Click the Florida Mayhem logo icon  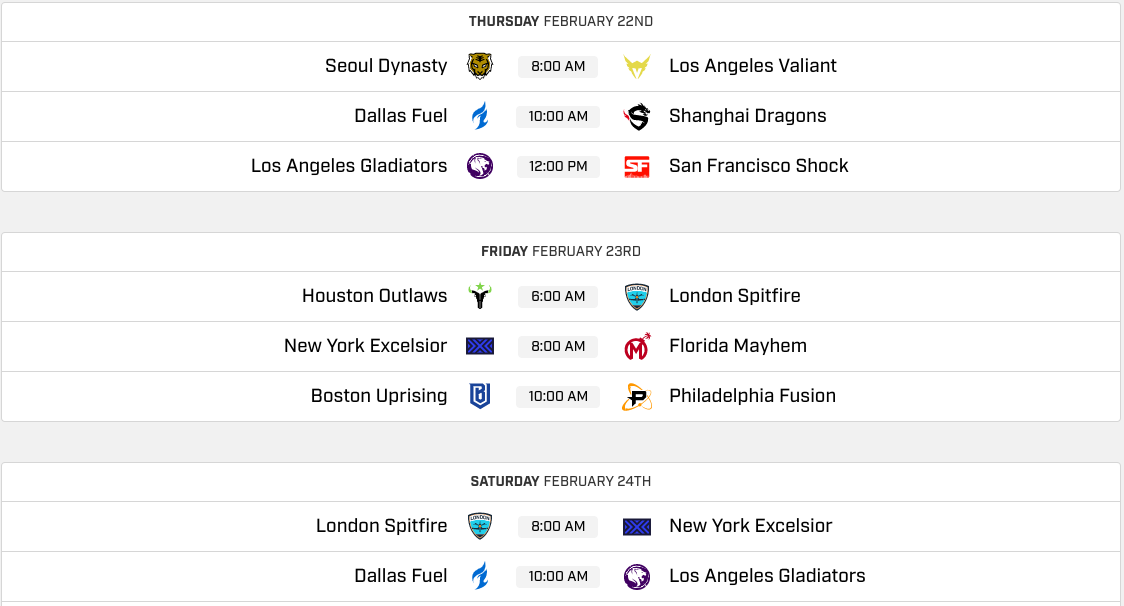[637, 346]
